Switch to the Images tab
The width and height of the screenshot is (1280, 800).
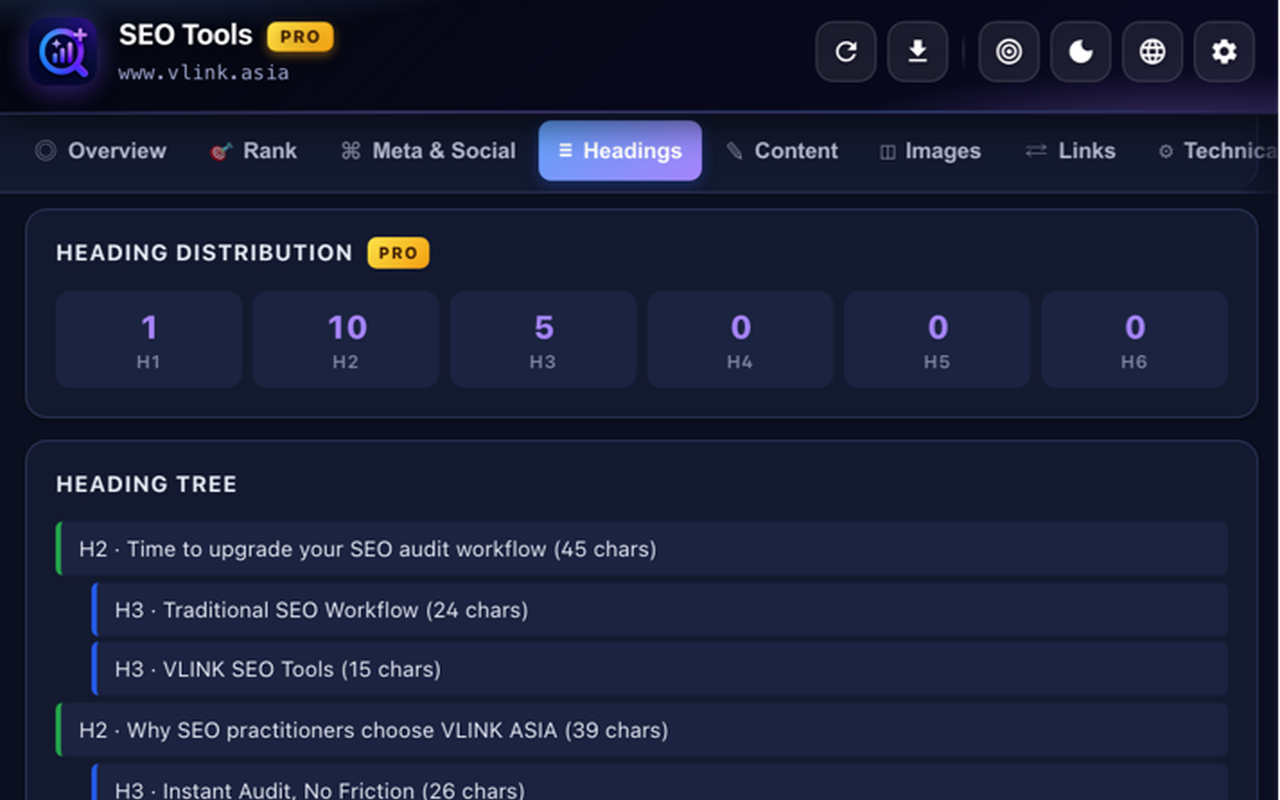click(930, 151)
